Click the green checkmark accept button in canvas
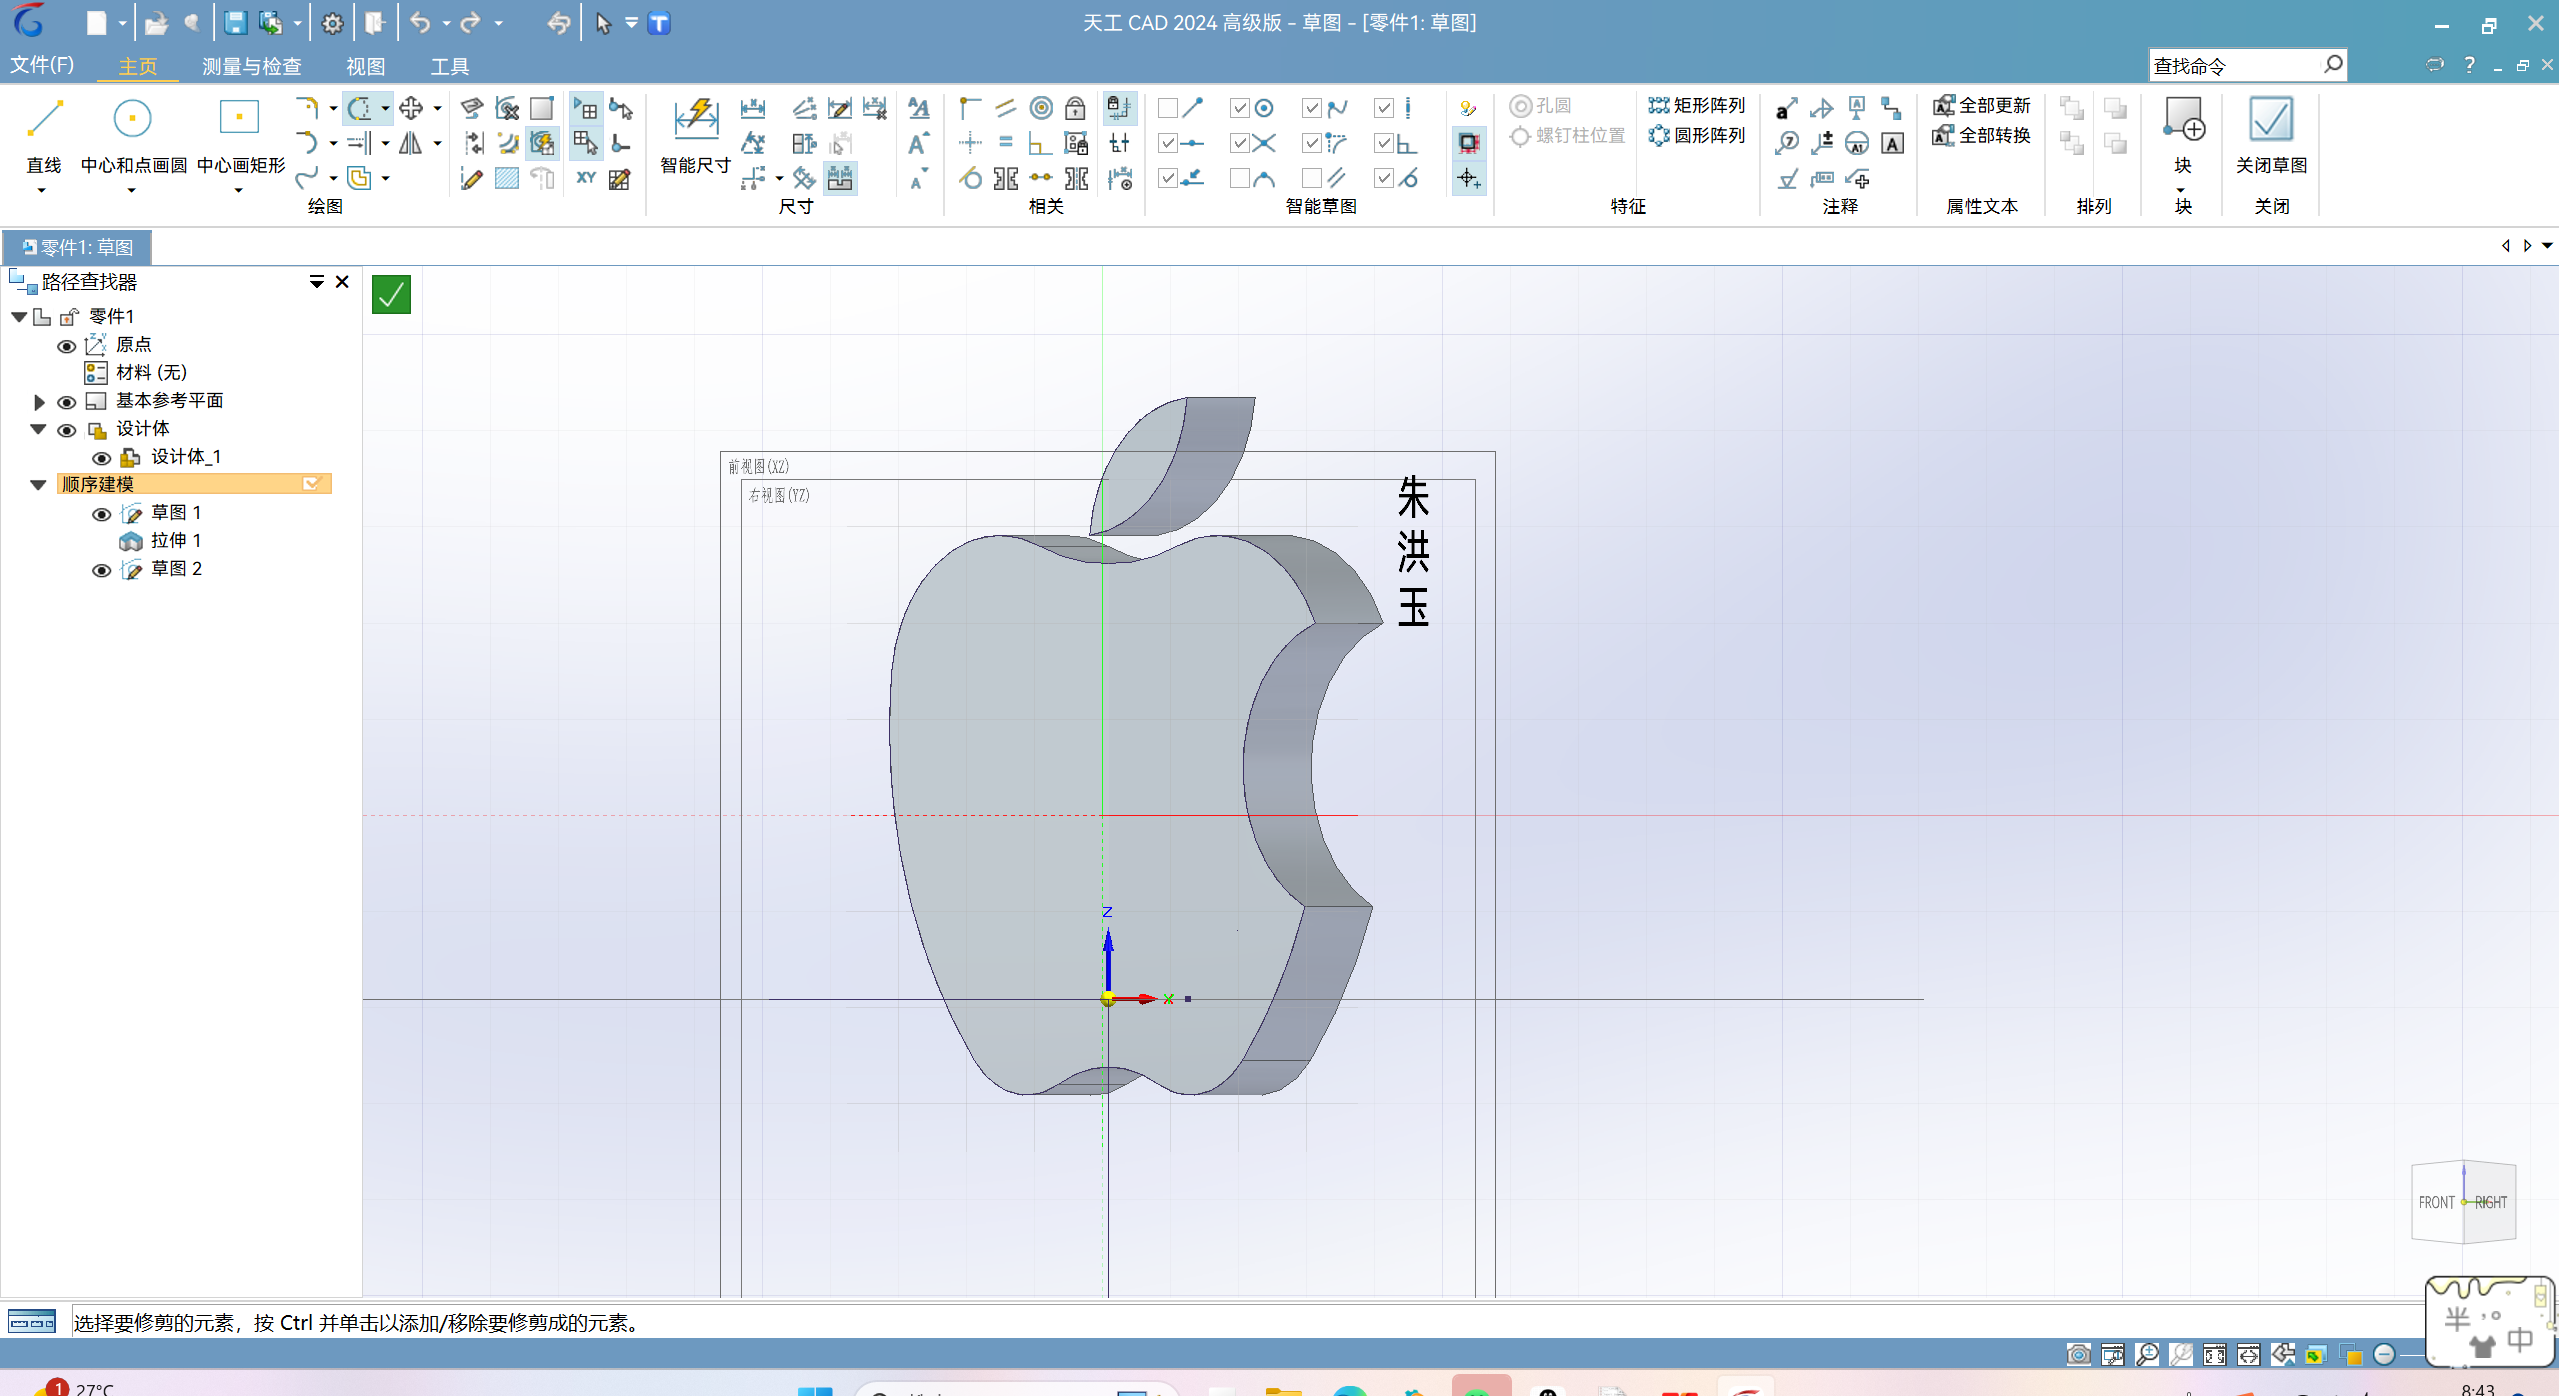This screenshot has height=1396, width=2559. [391, 294]
